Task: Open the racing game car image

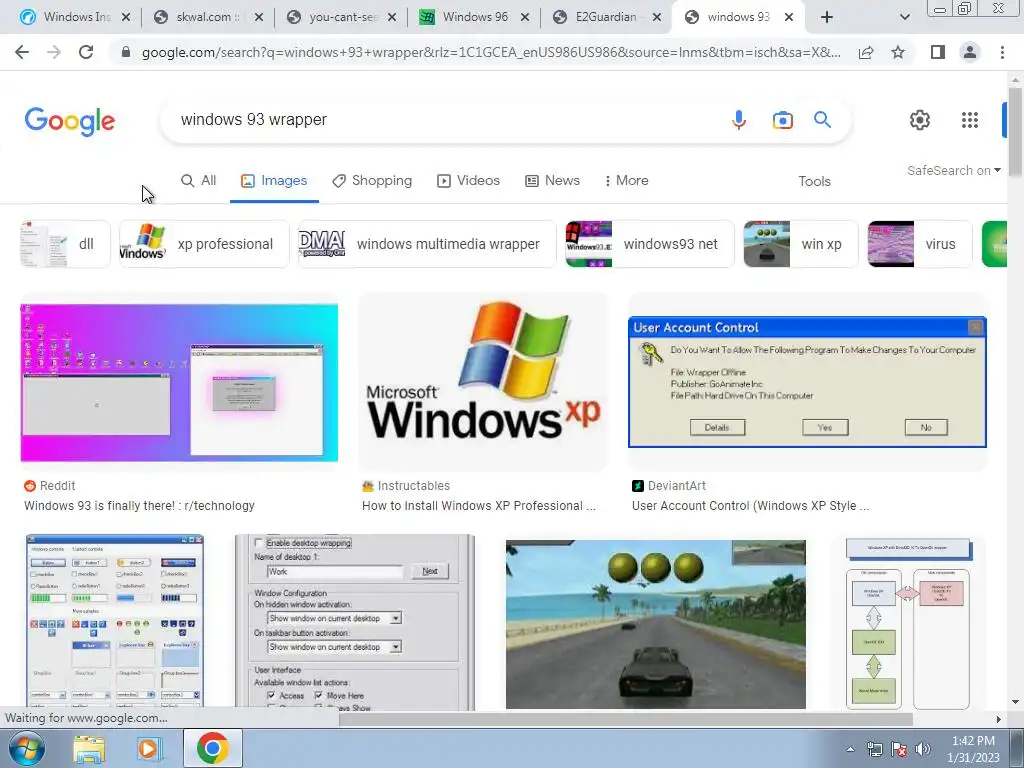Action: pos(656,624)
